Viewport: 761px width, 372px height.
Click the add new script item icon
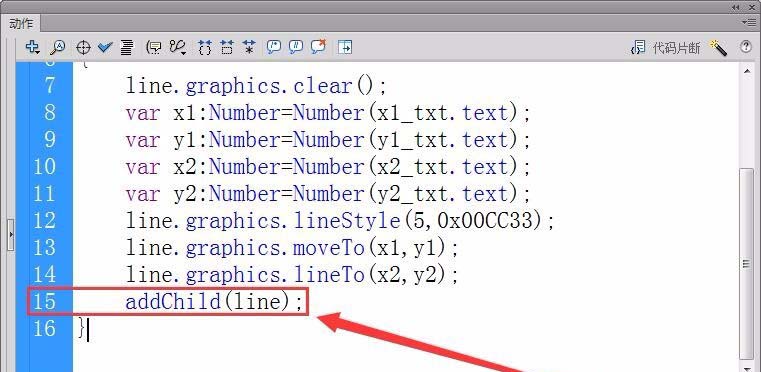[32, 47]
